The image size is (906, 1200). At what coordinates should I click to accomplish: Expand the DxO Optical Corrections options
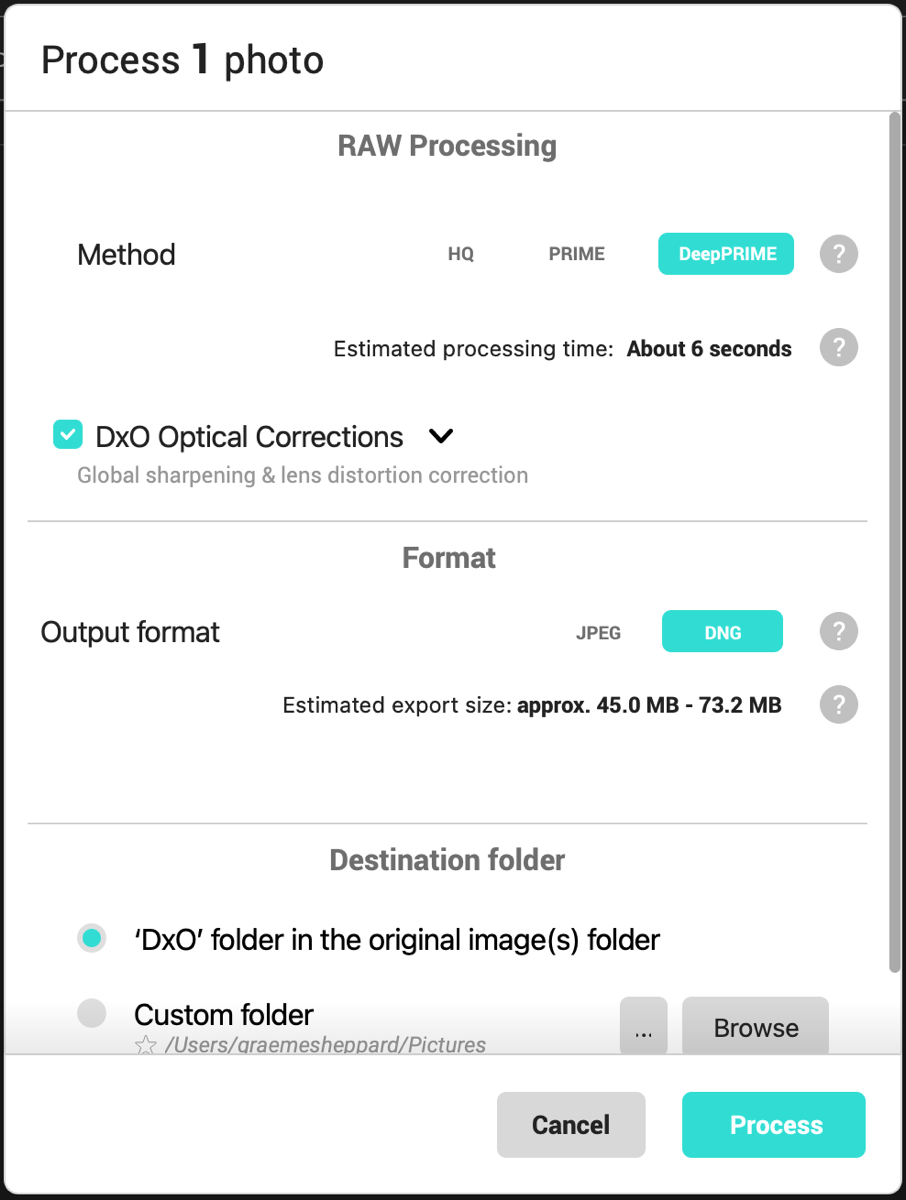(441, 436)
